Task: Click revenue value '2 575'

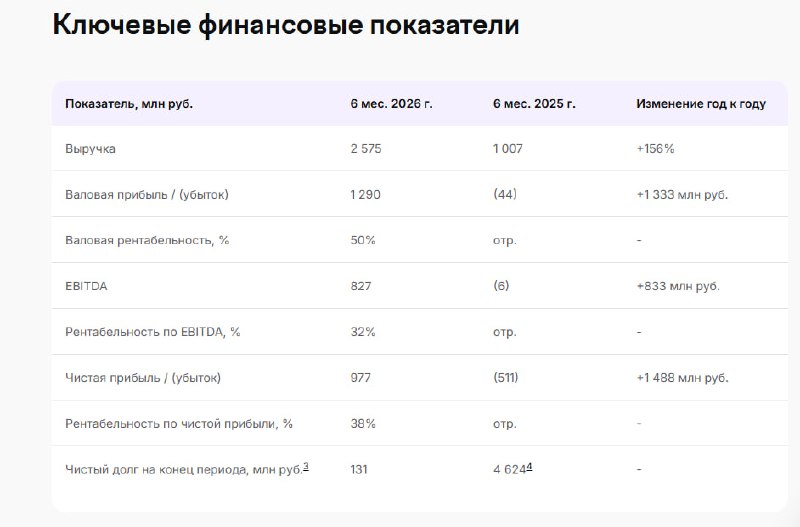Action: [366, 148]
